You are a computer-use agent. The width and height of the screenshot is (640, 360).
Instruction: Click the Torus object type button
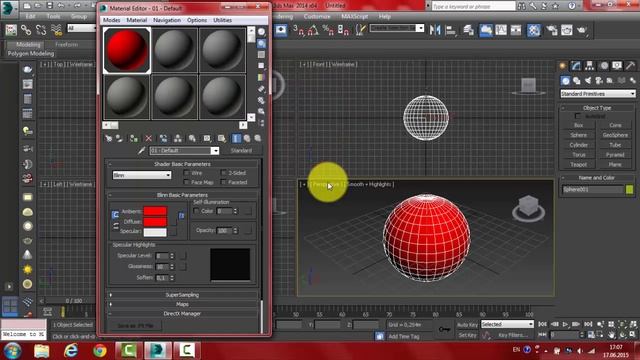[x=579, y=155]
